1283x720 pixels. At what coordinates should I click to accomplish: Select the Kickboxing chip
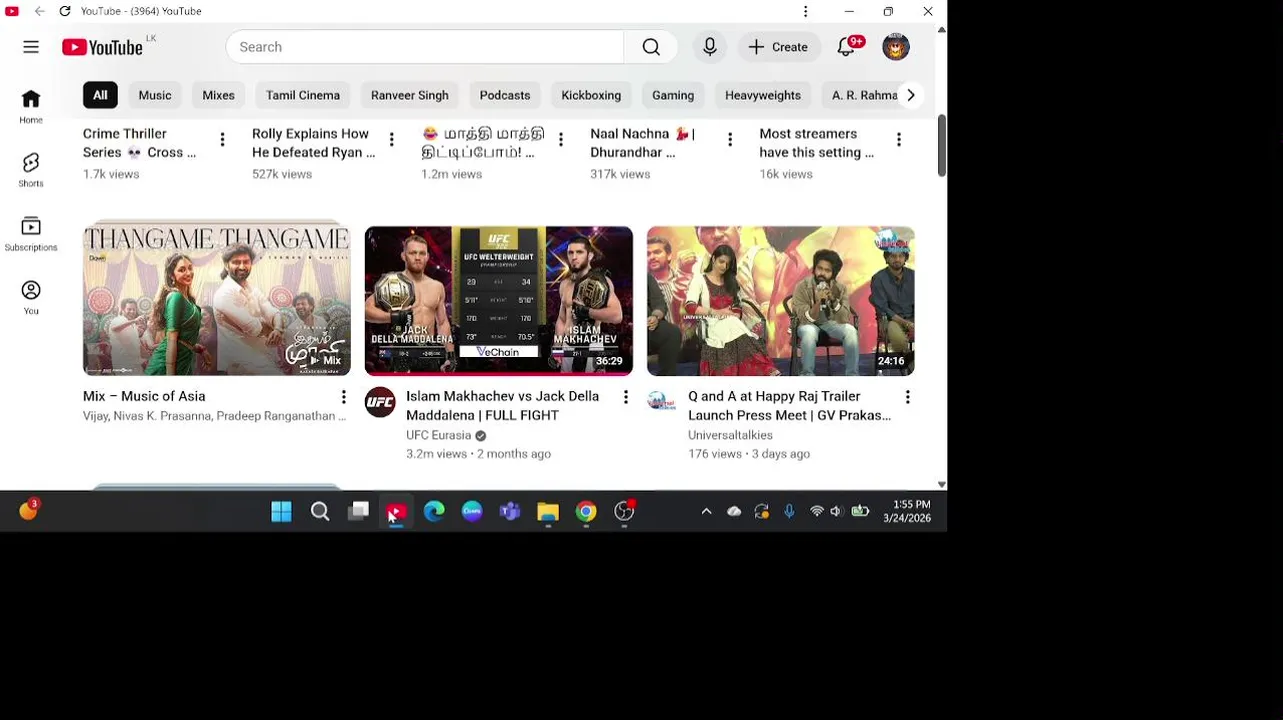coord(591,95)
